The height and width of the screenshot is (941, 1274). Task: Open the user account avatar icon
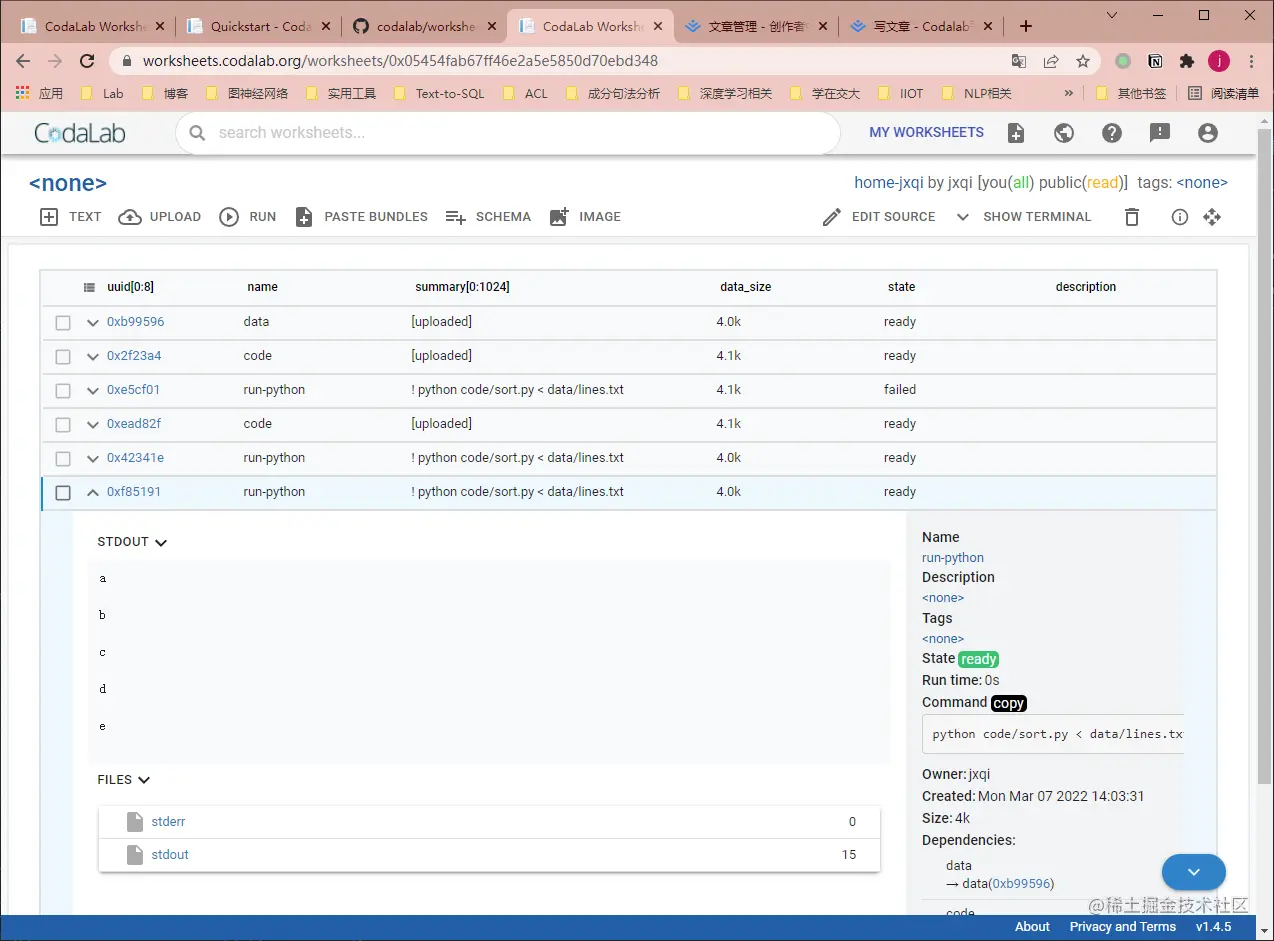(x=1208, y=133)
